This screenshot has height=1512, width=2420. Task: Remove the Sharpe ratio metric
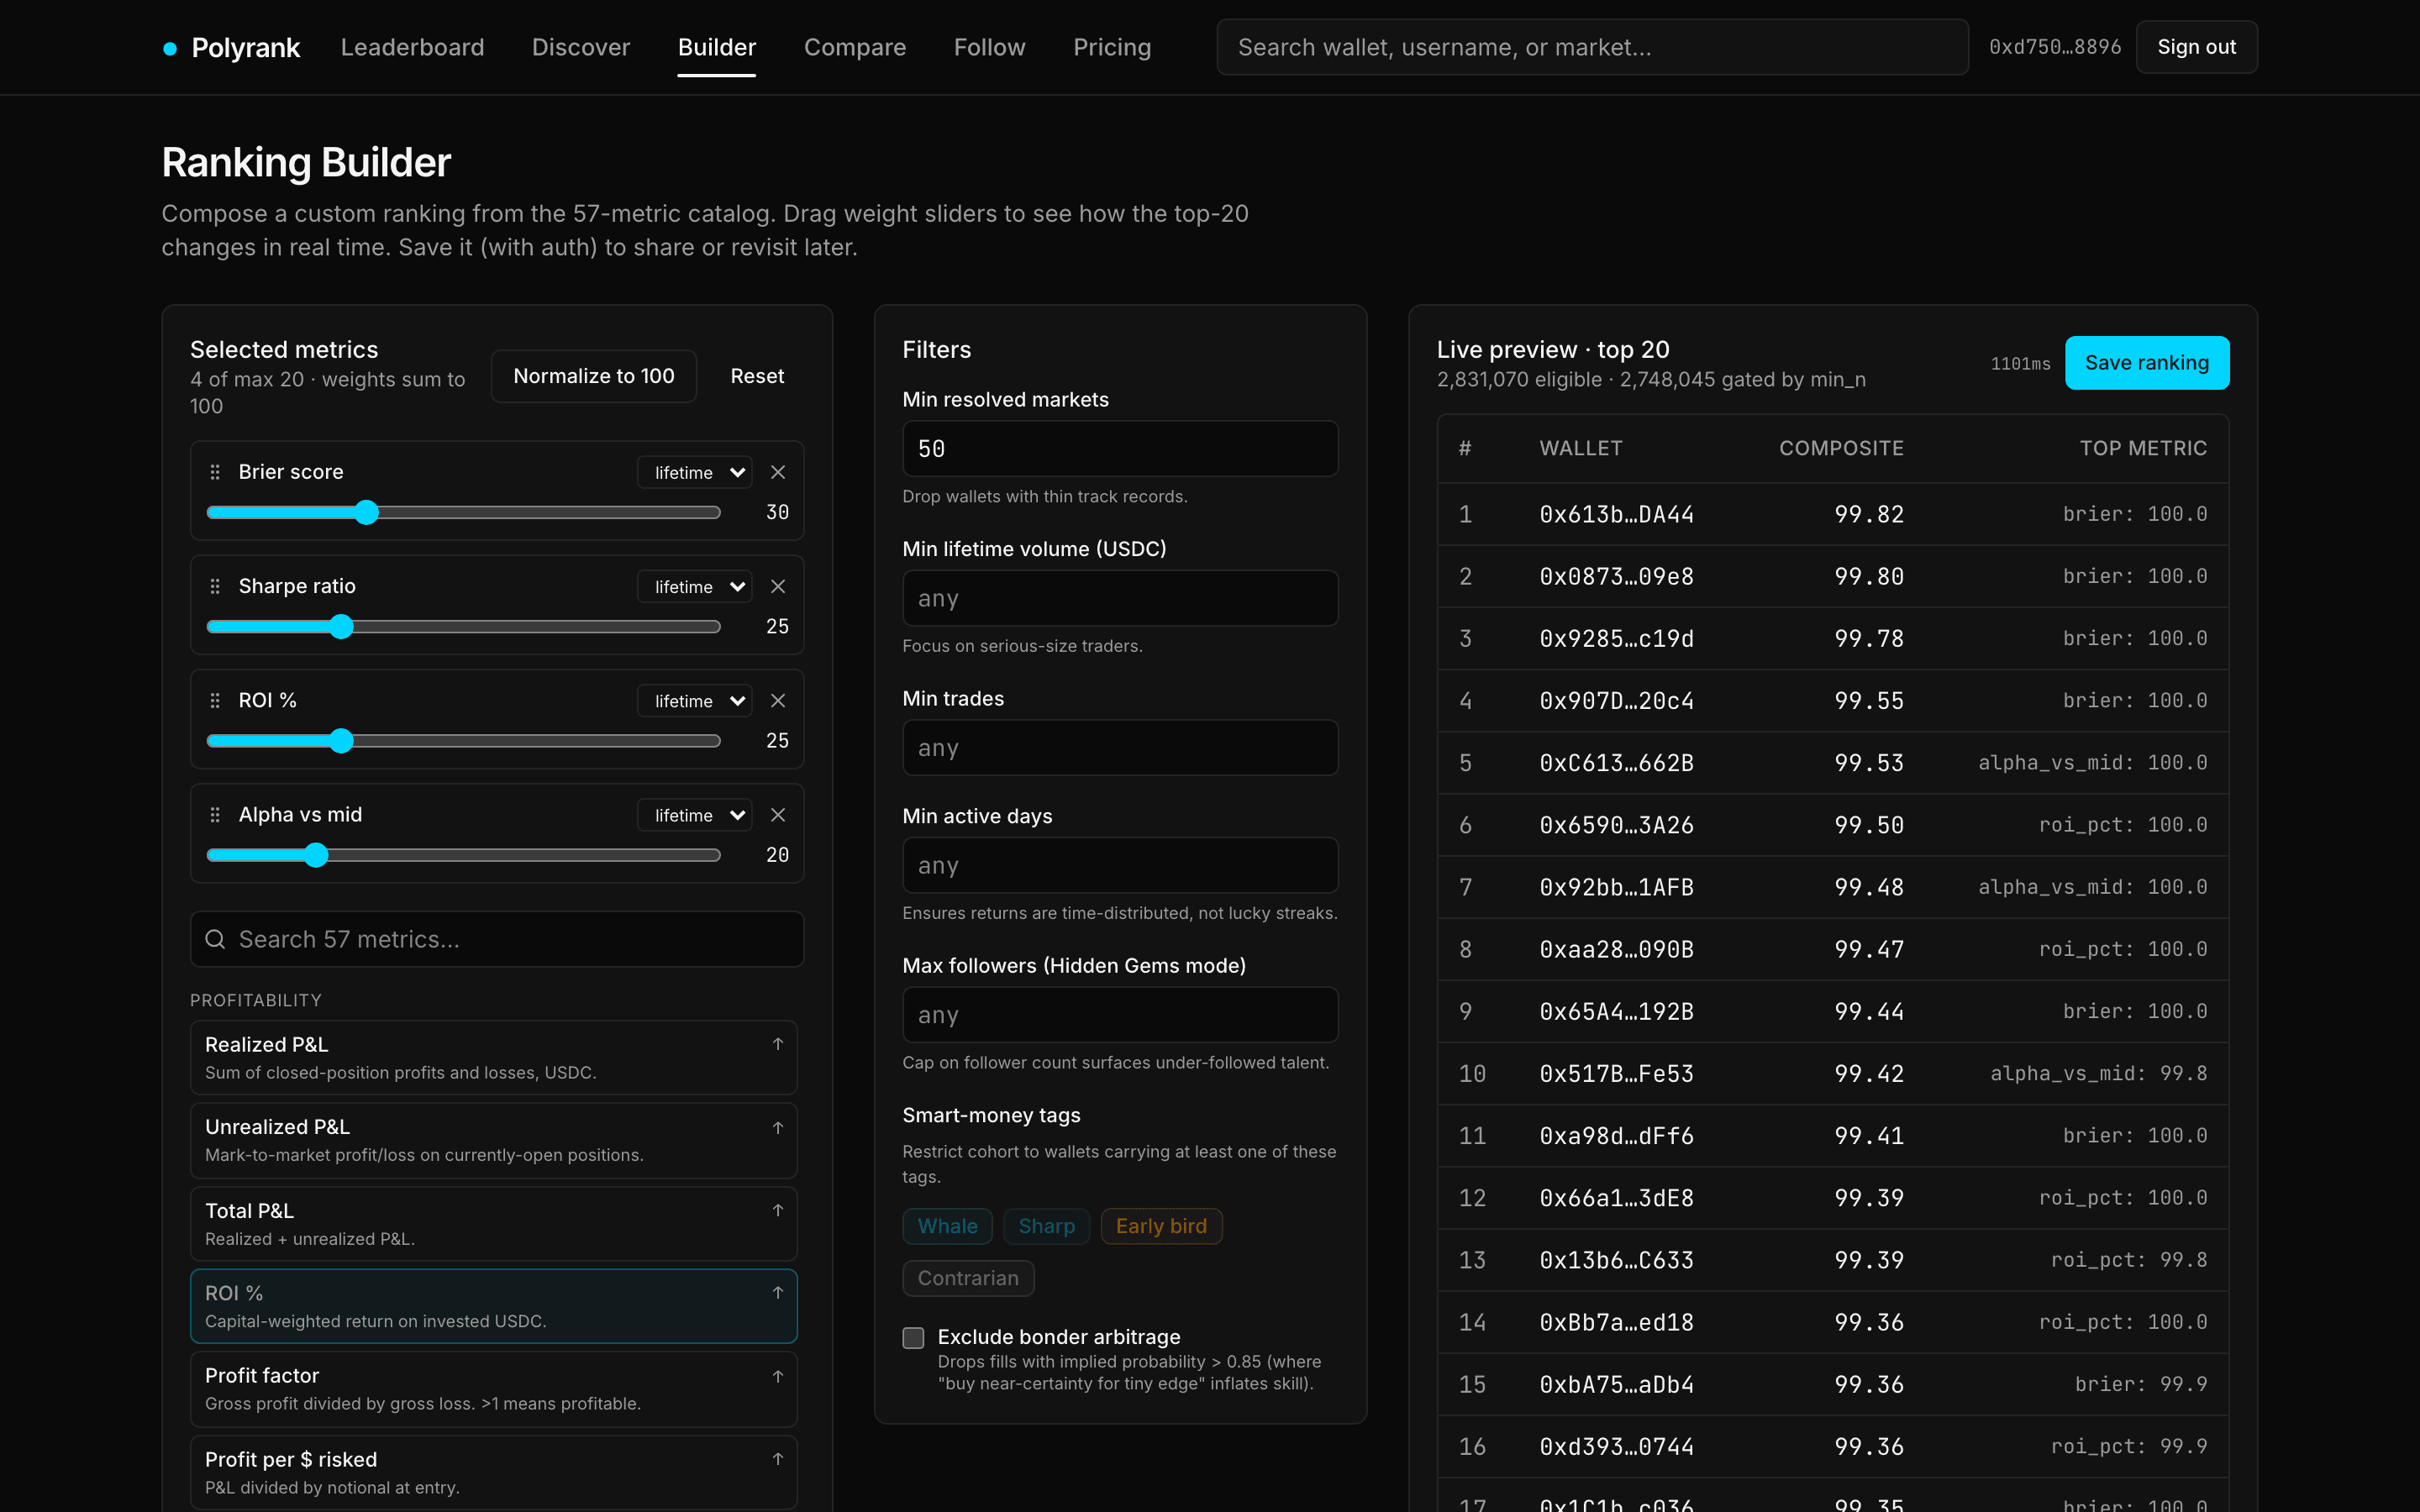(778, 586)
